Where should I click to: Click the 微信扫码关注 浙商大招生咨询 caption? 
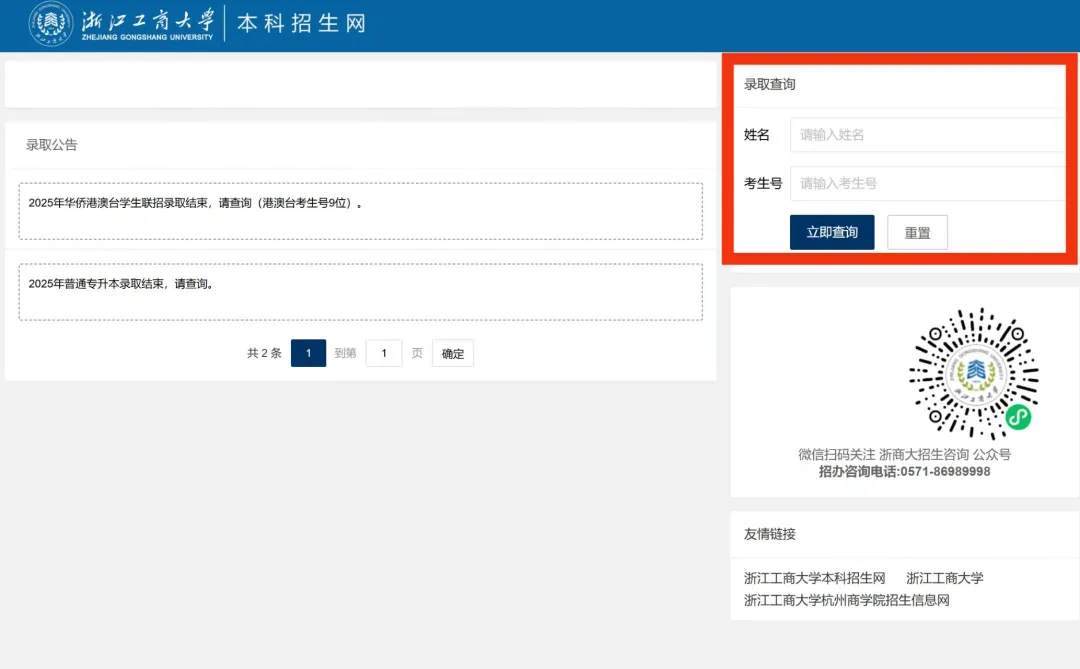pos(904,454)
